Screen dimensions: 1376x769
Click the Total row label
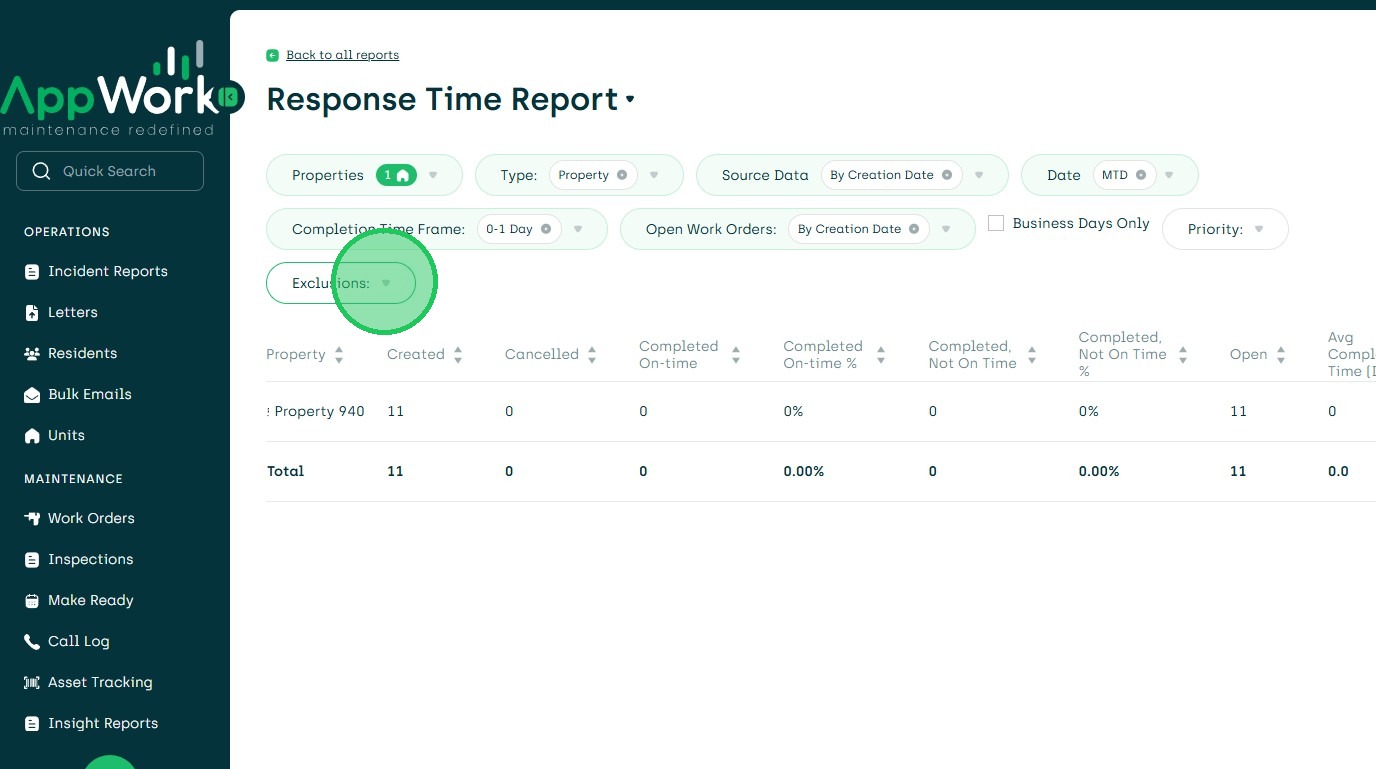pos(285,472)
